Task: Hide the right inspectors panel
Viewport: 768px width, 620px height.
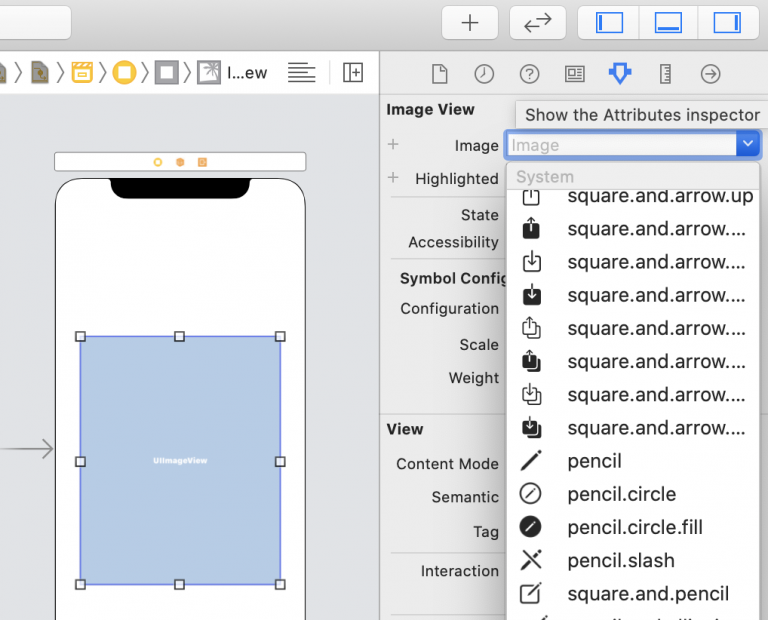Action: [x=726, y=23]
